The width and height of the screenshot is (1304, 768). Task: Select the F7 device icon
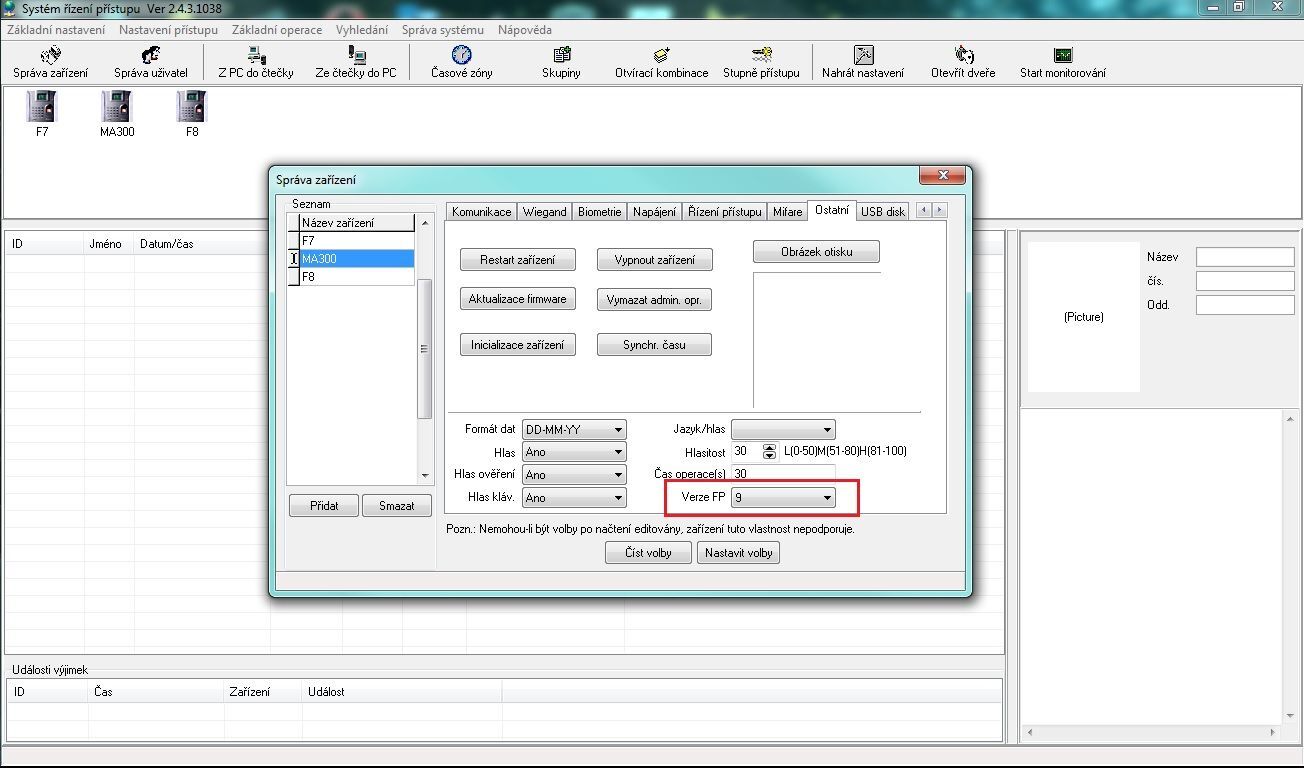42,106
